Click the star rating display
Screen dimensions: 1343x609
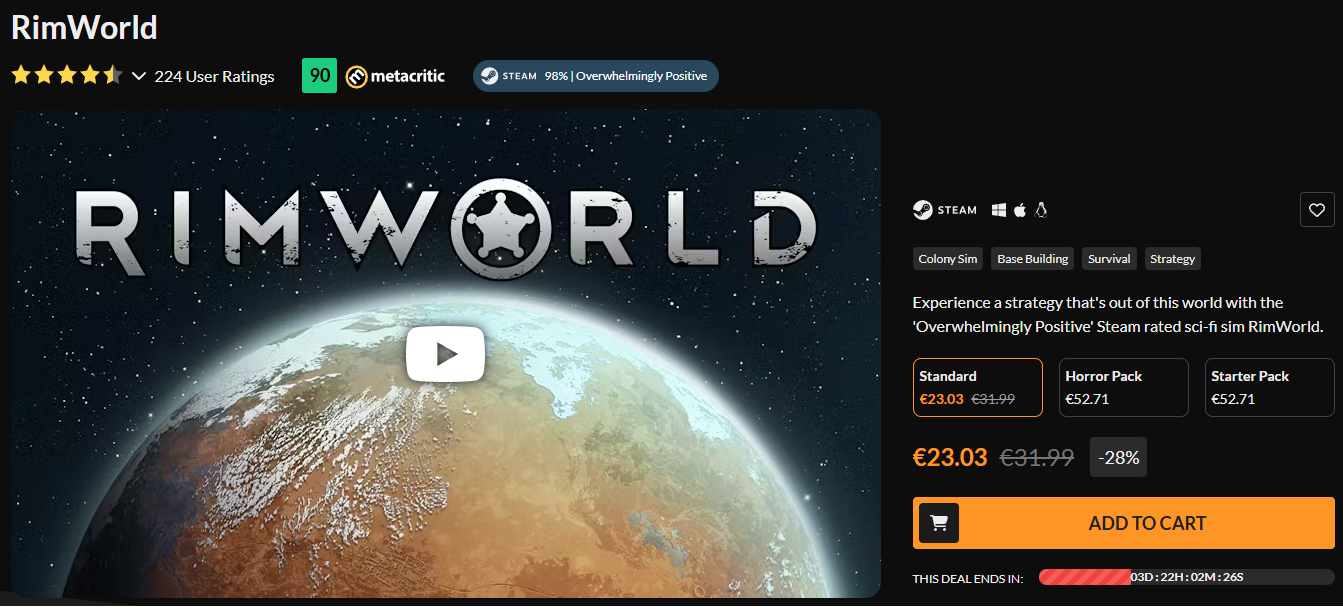point(67,76)
